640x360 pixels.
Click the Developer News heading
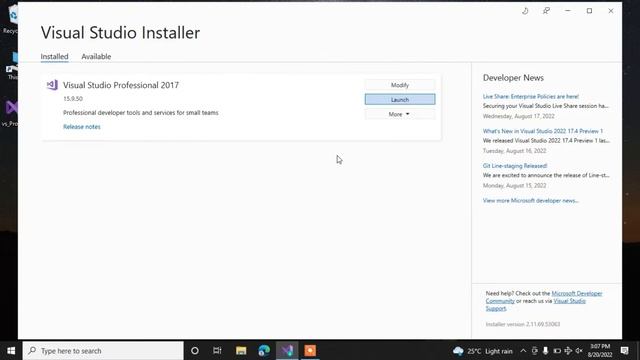pos(513,78)
